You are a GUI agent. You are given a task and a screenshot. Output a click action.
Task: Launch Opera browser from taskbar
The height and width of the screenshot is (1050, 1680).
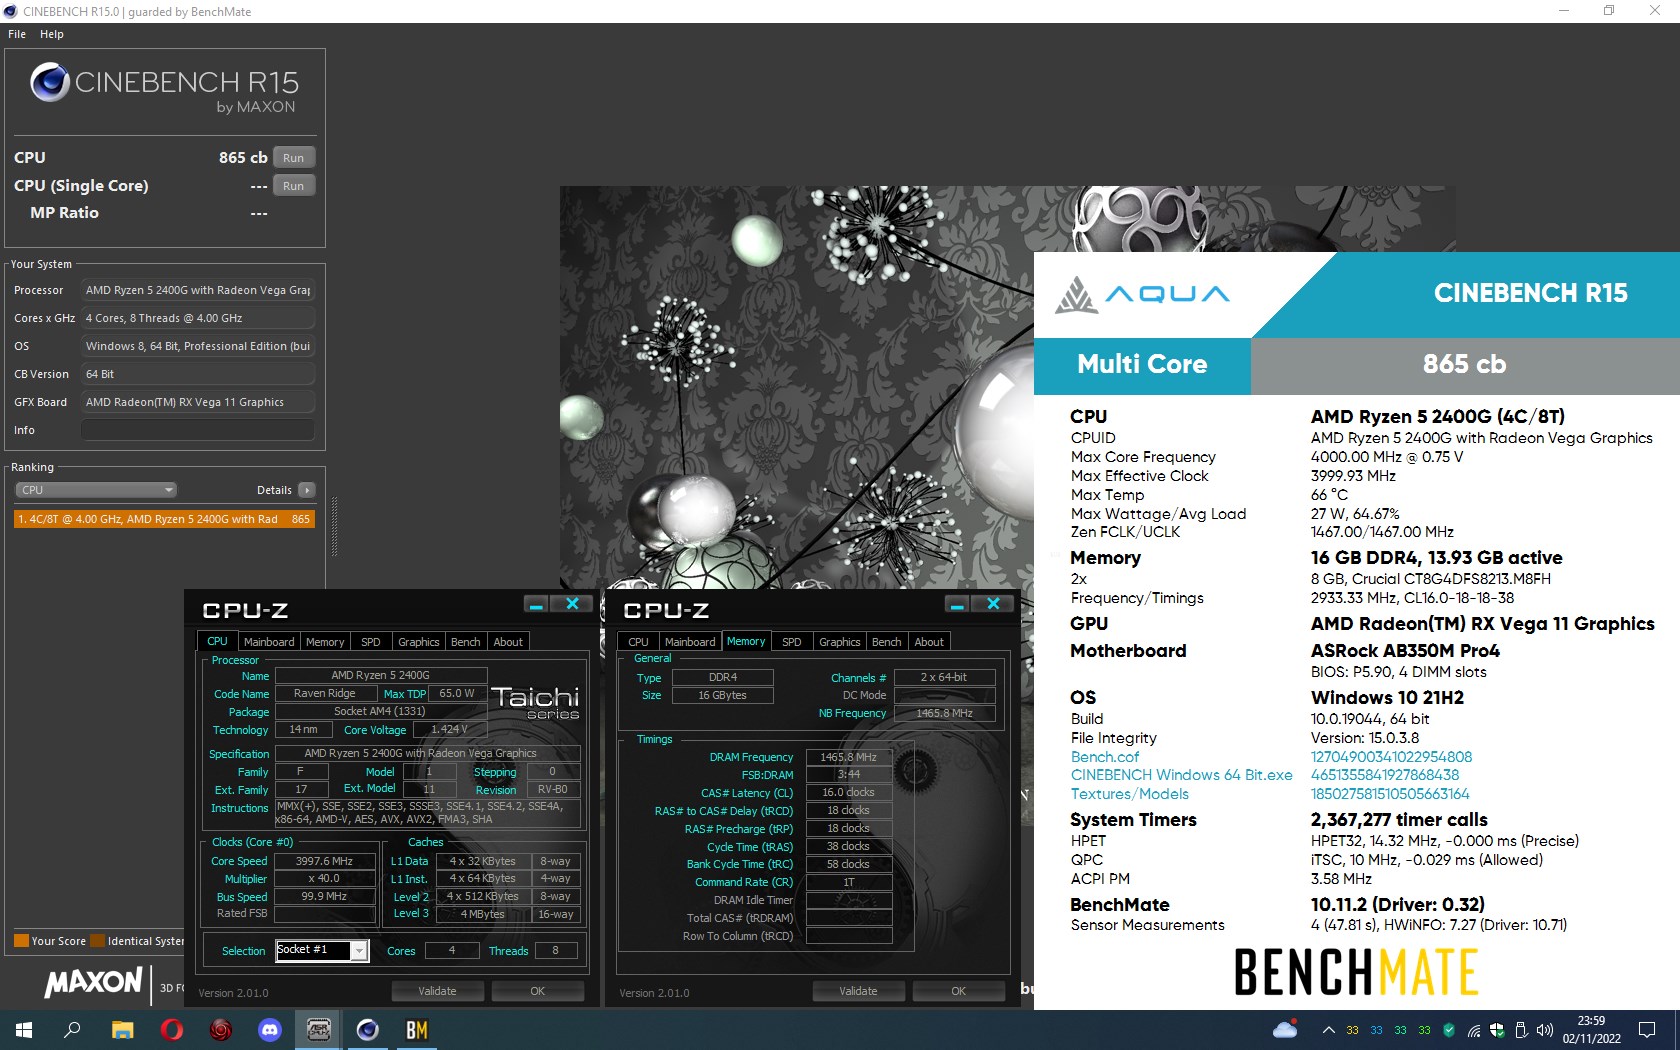(x=171, y=1030)
